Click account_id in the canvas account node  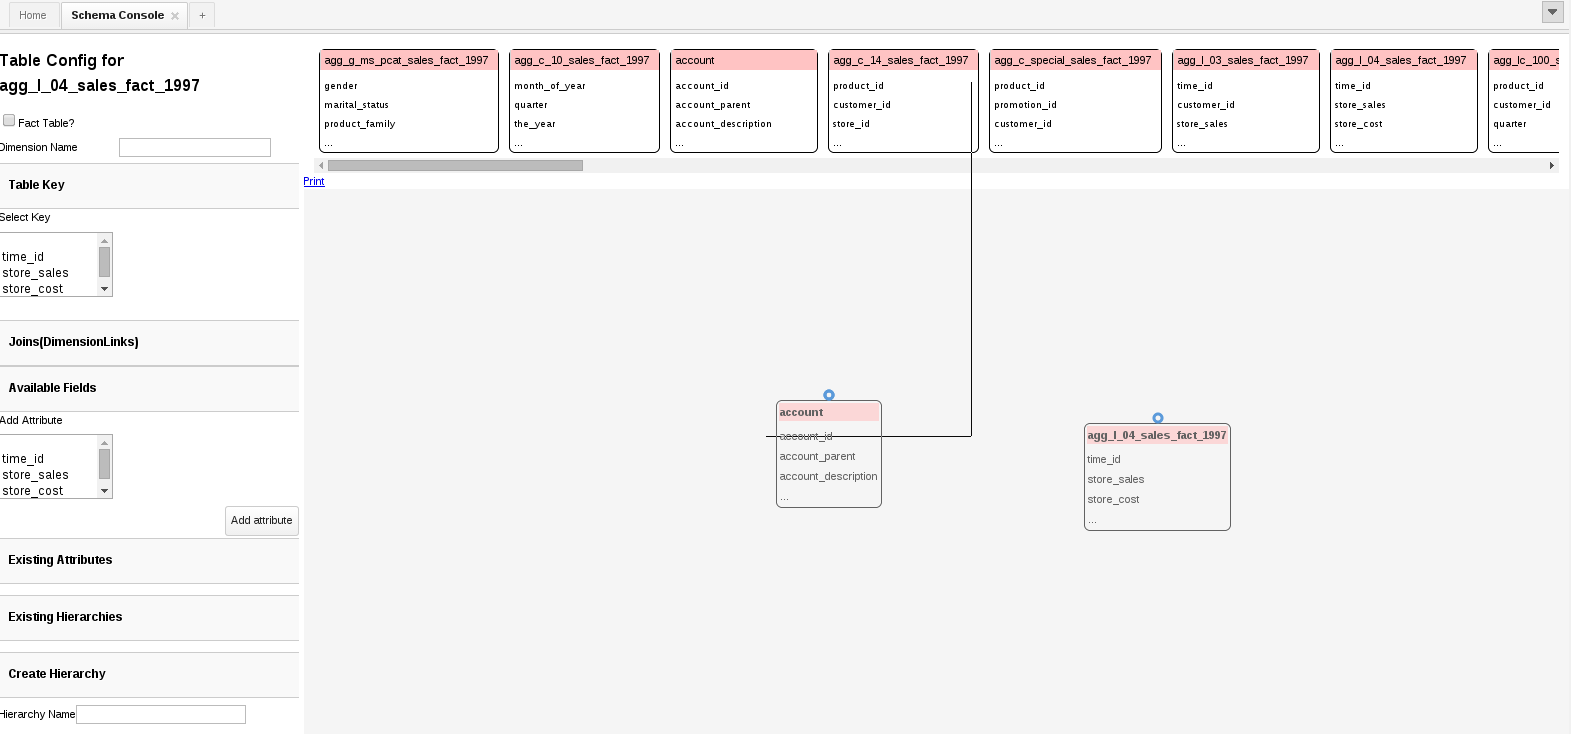[x=806, y=436]
